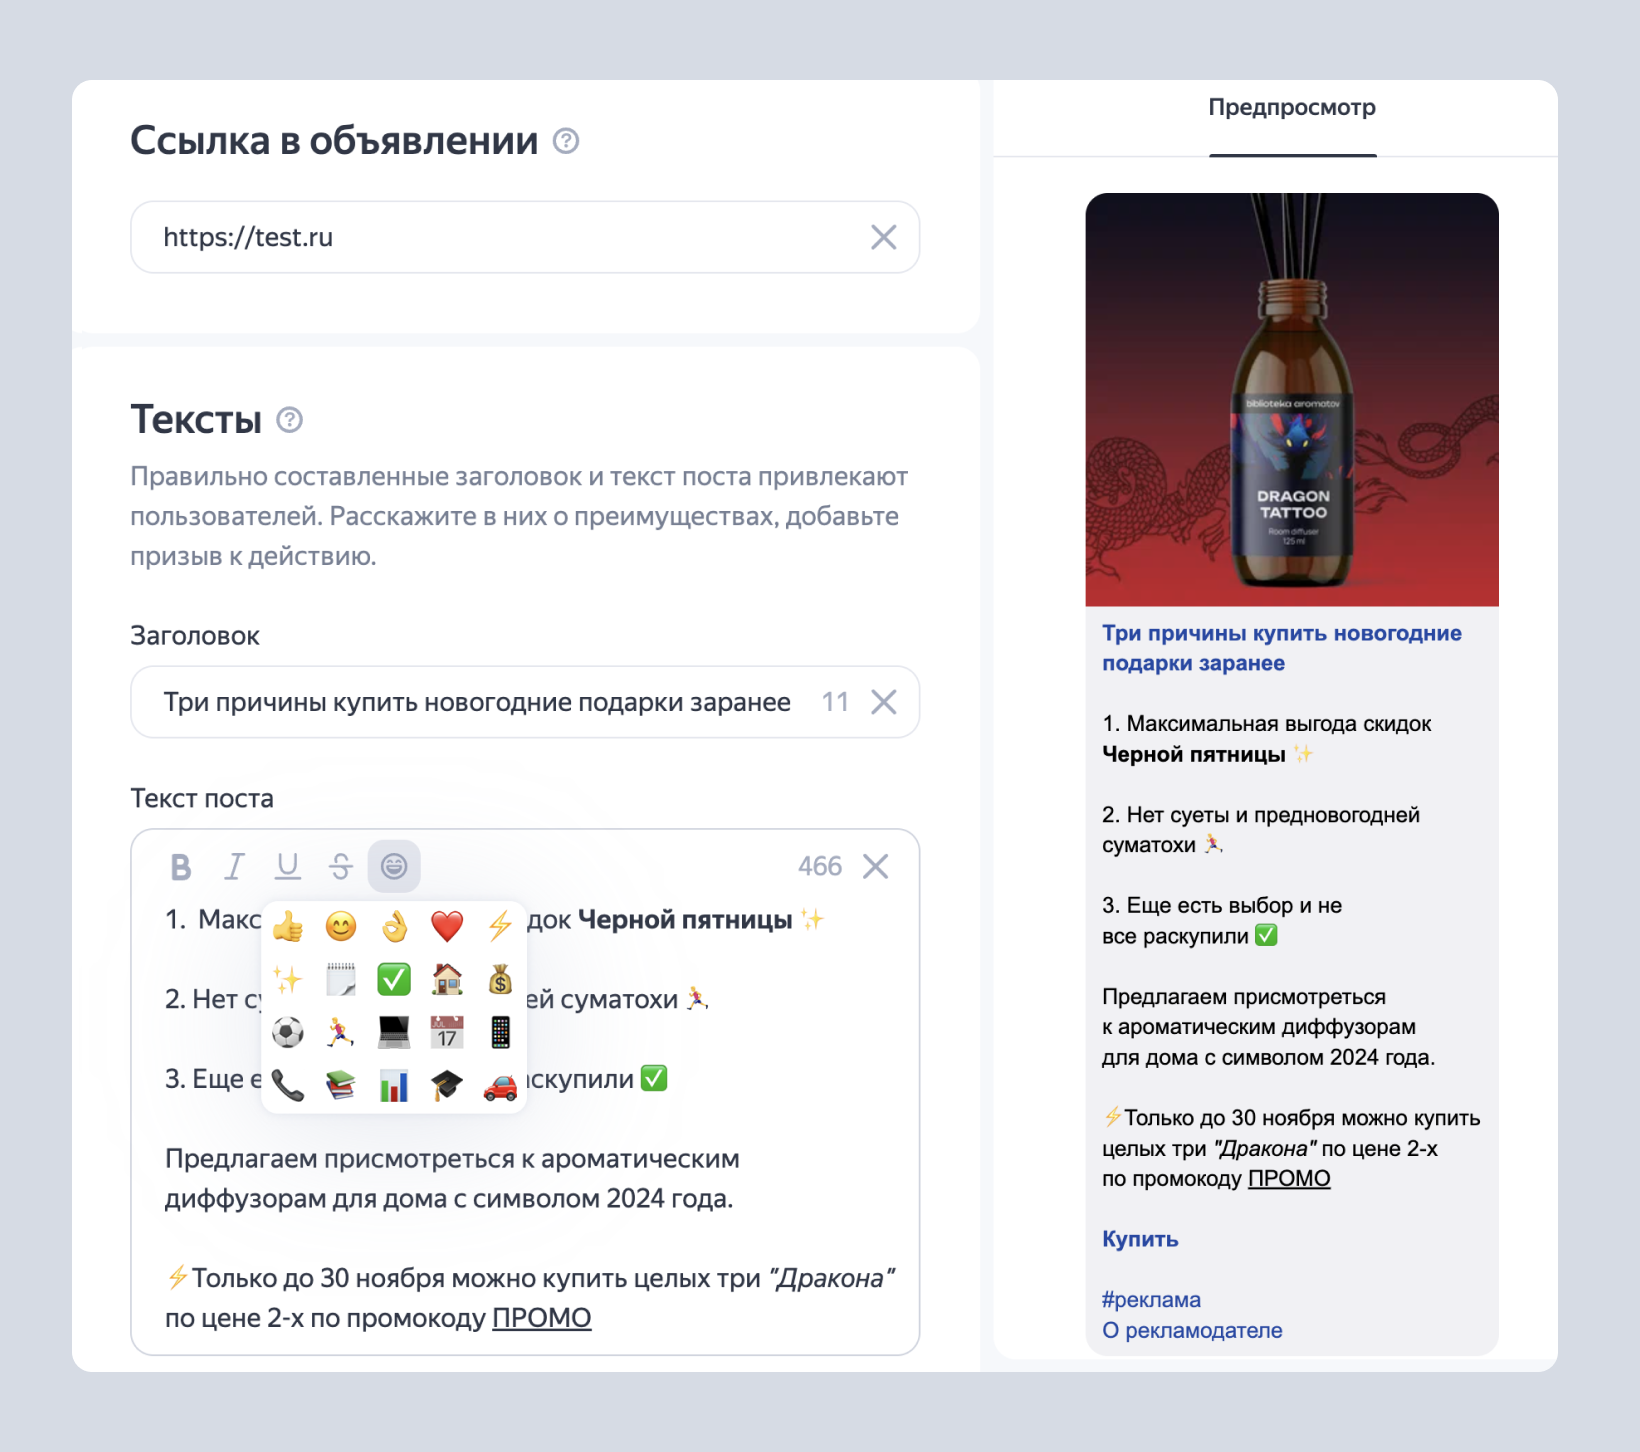
Task: Toggle bold formatting in post text
Action: click(x=181, y=867)
